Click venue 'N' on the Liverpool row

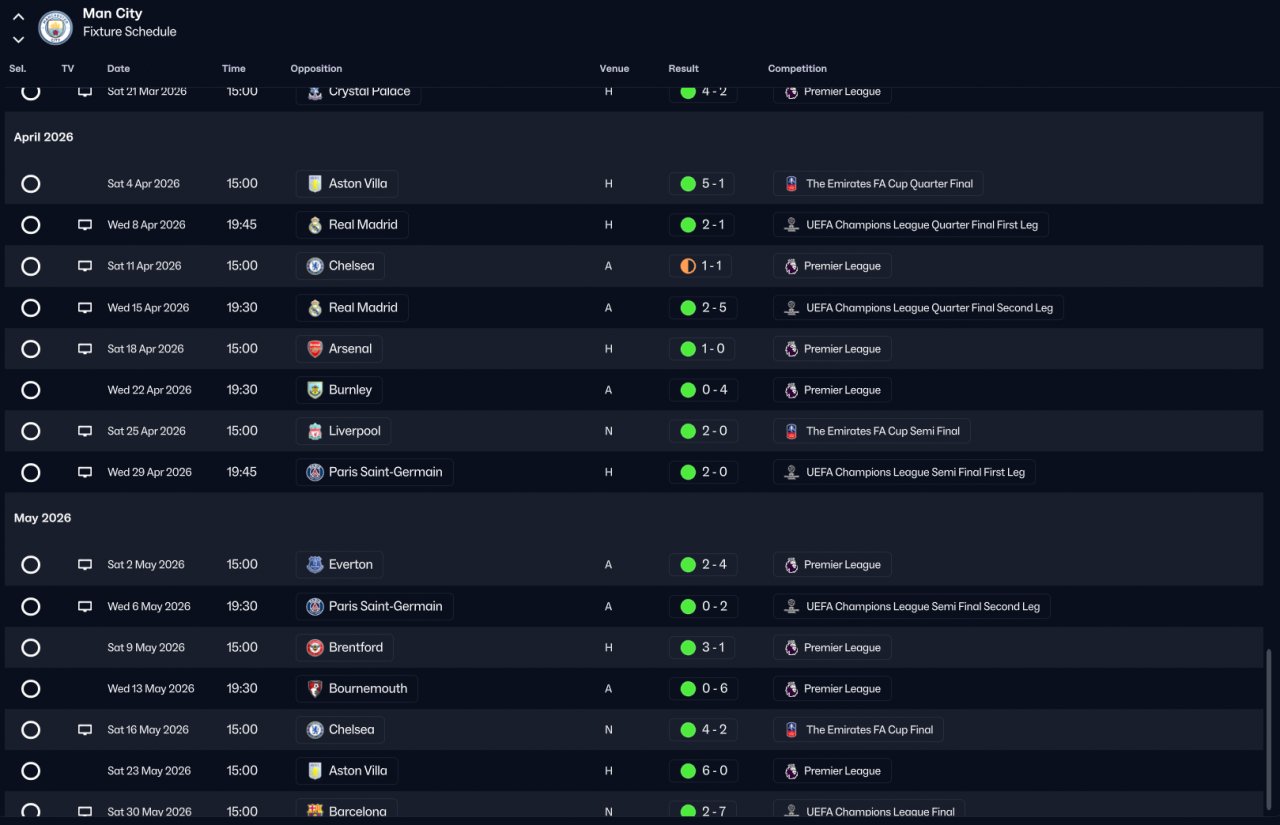(609, 431)
